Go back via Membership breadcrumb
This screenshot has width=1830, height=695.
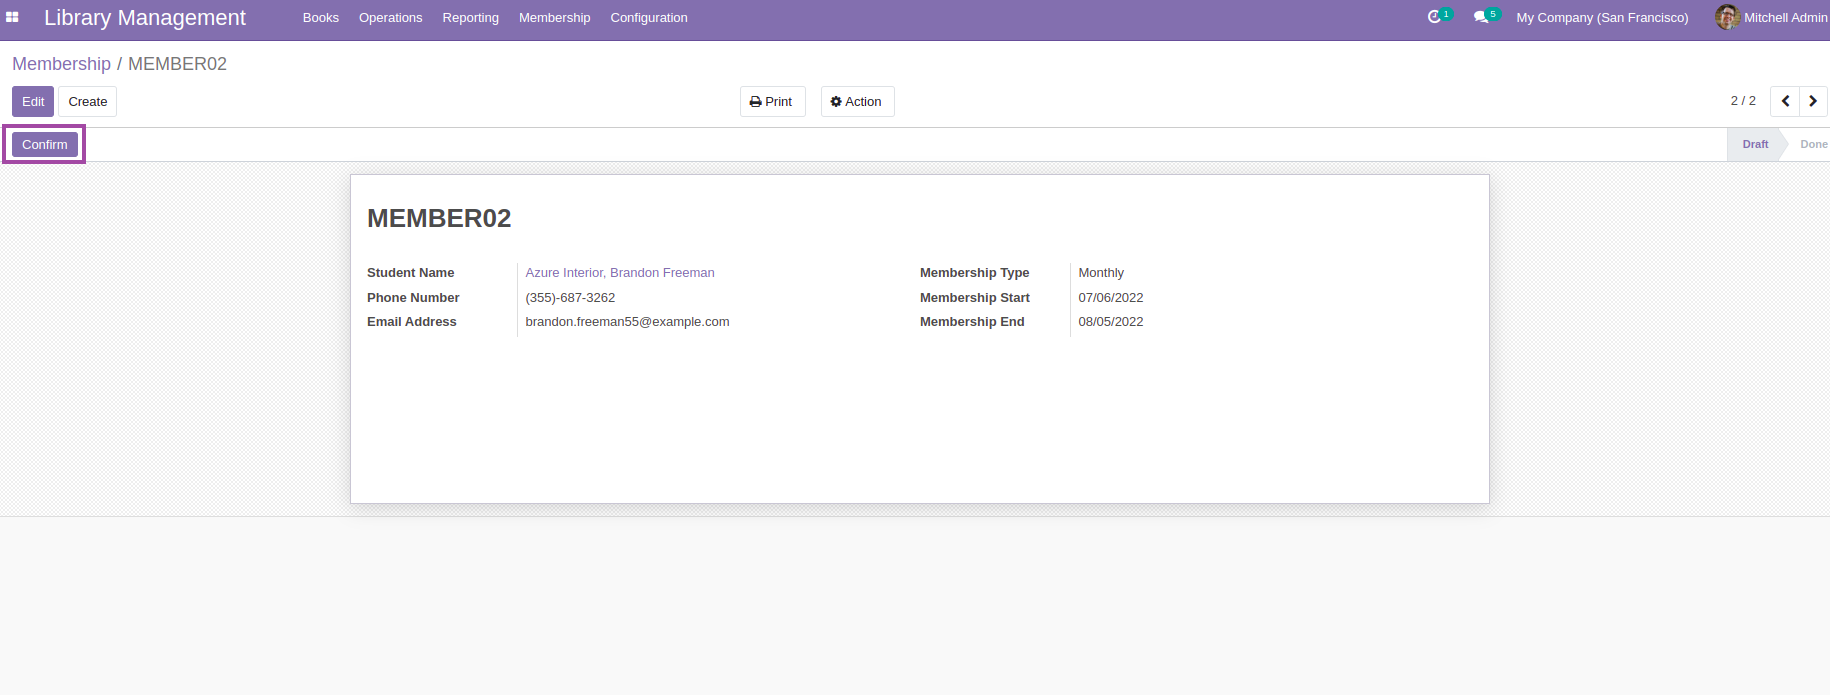61,64
